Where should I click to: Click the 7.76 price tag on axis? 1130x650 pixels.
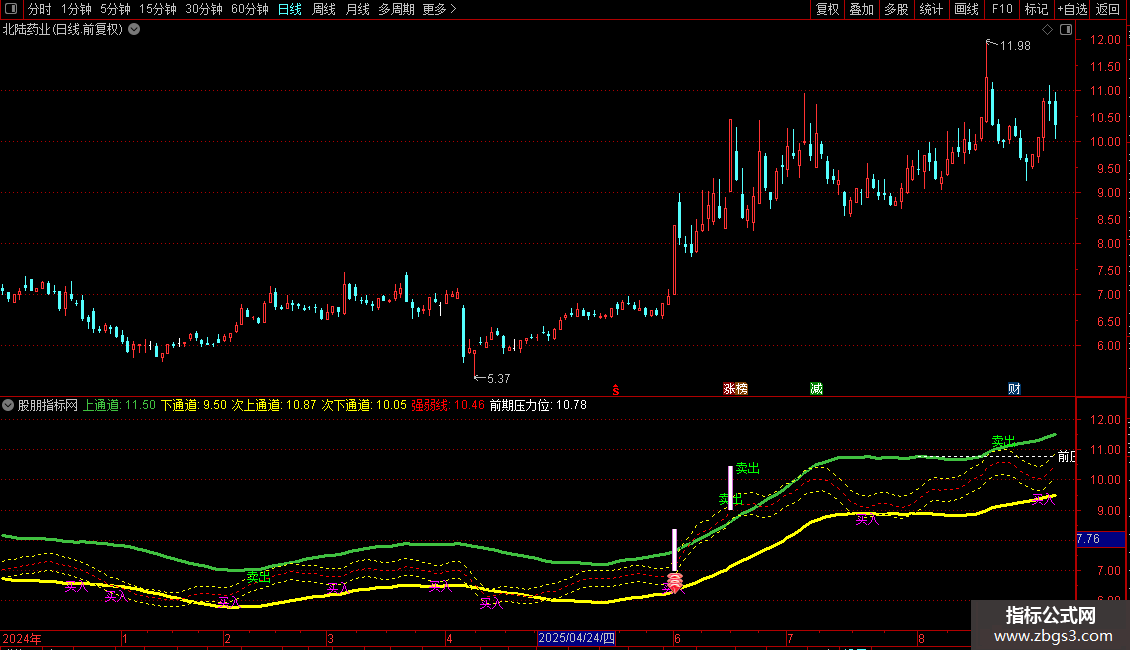[1100, 539]
